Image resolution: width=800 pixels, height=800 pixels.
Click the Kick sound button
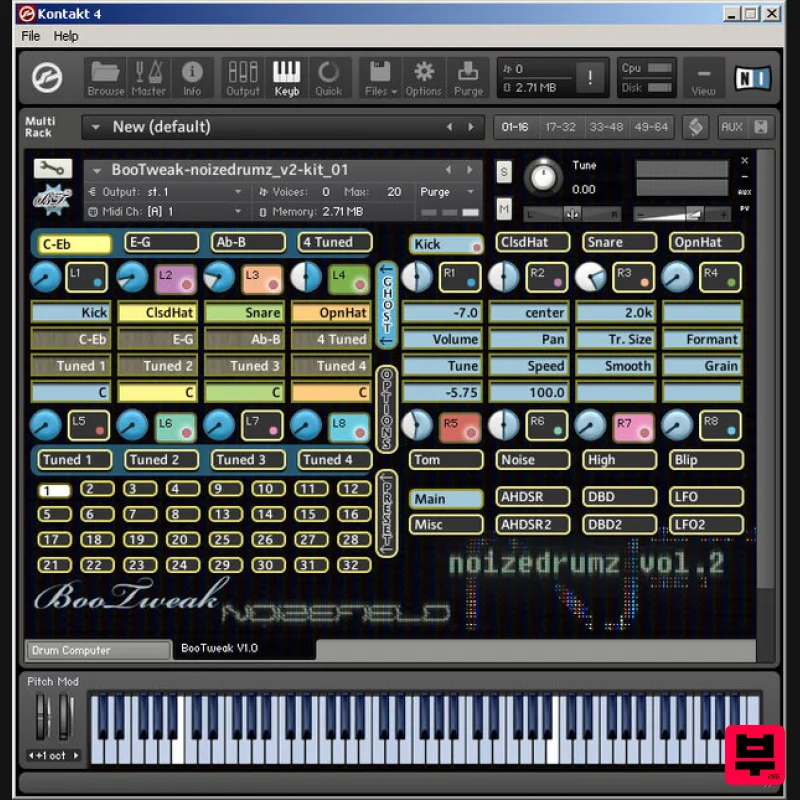pos(446,244)
